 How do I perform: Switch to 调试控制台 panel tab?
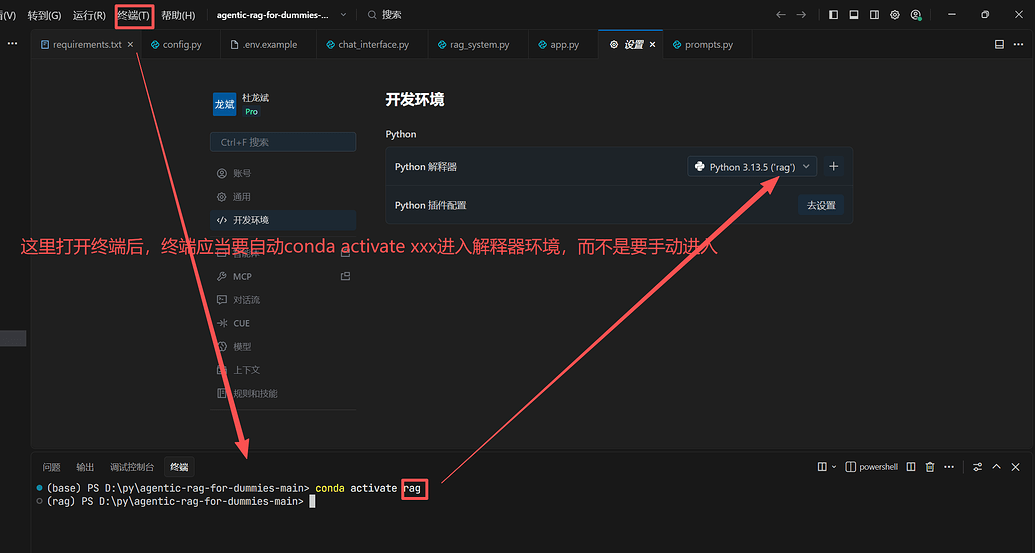pos(132,467)
